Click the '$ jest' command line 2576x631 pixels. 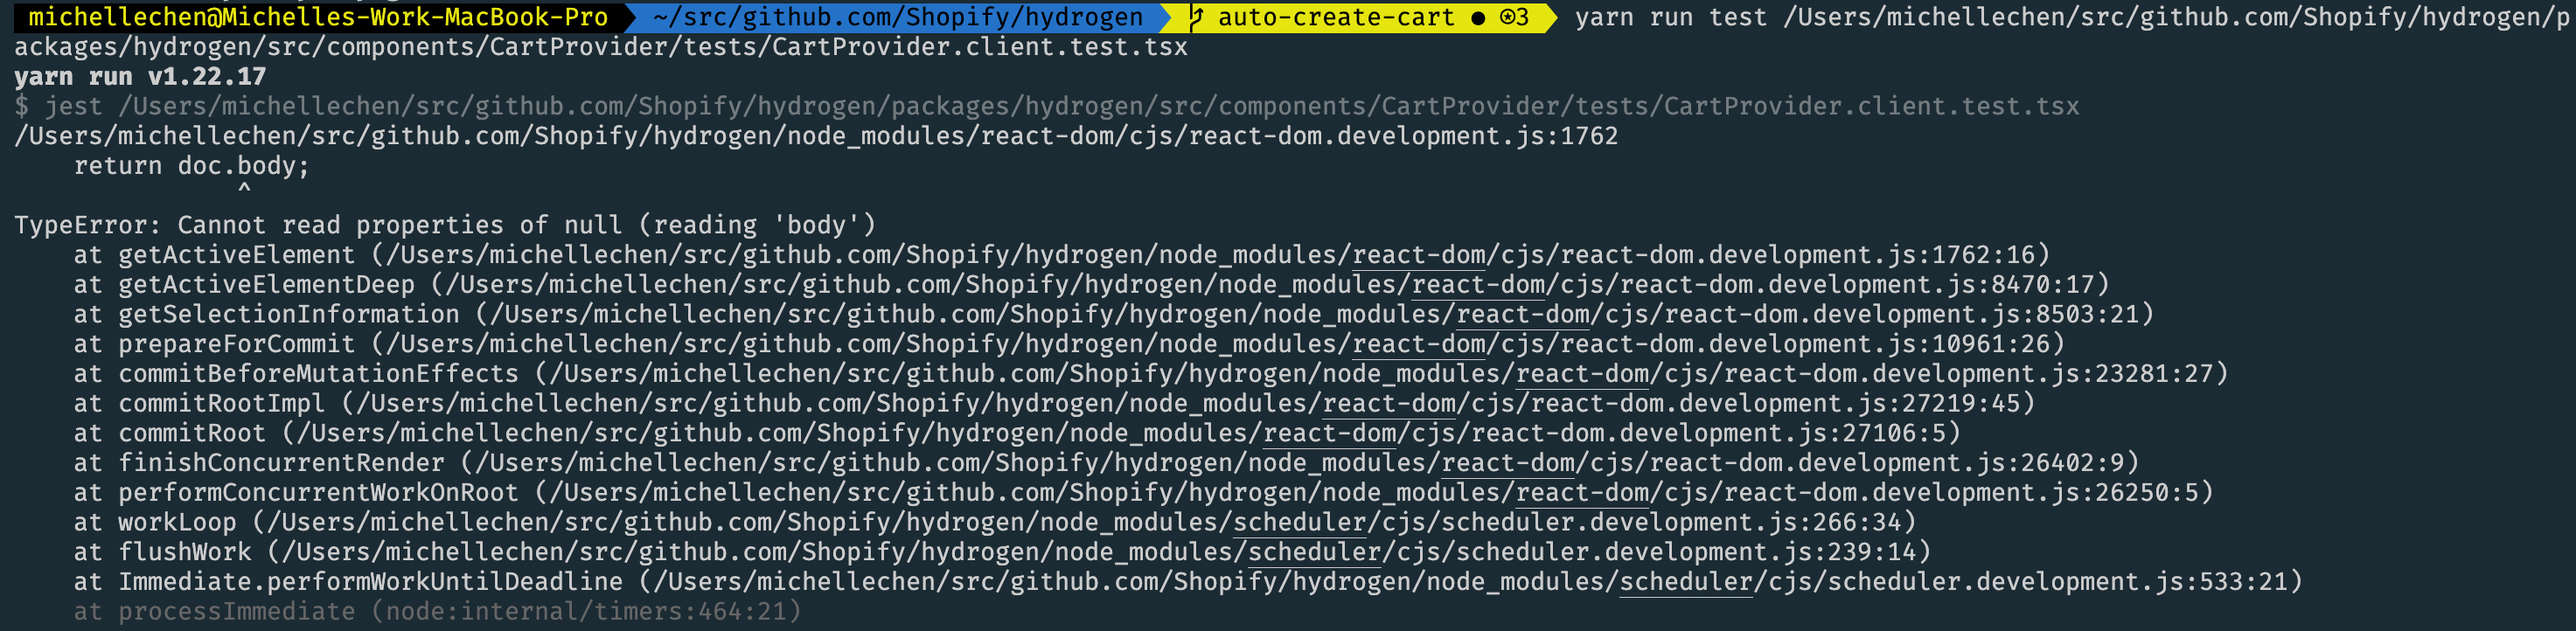point(1047,106)
